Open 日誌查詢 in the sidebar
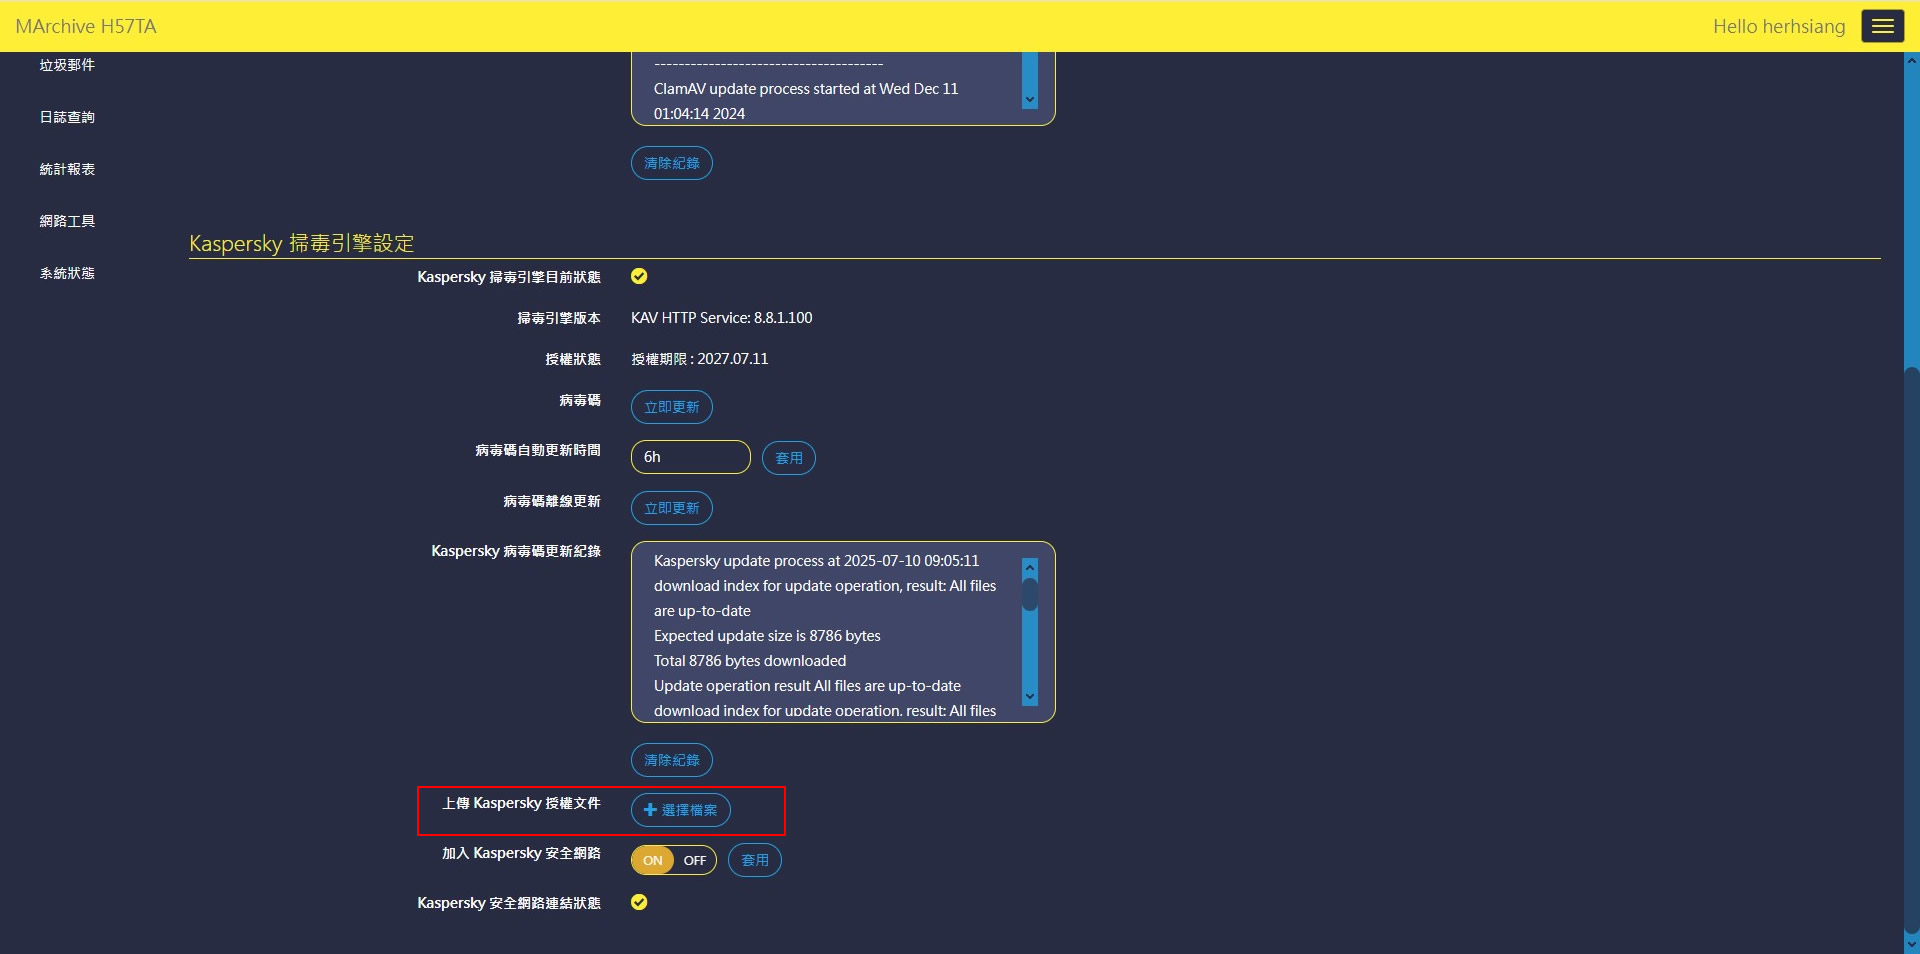 click(67, 117)
